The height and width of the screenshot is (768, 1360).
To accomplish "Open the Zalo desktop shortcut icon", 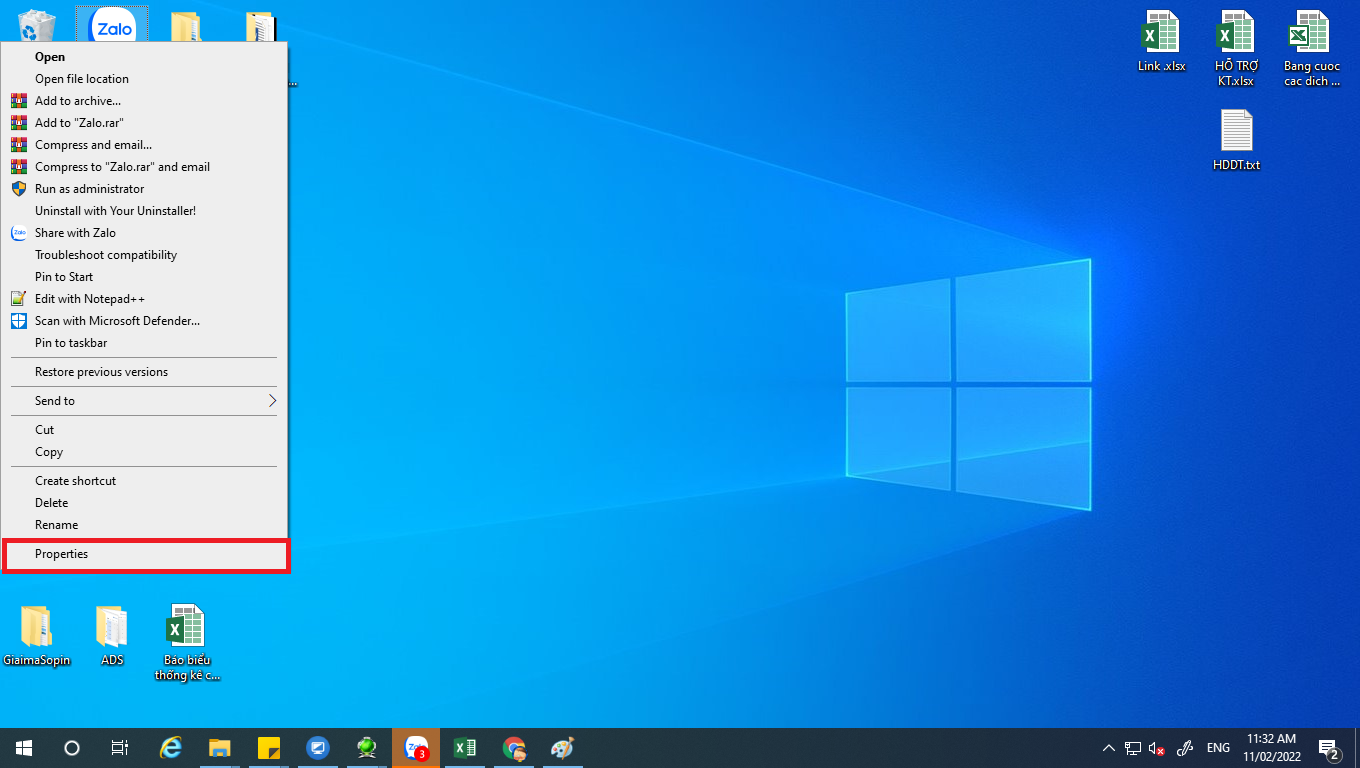I will [x=112, y=26].
